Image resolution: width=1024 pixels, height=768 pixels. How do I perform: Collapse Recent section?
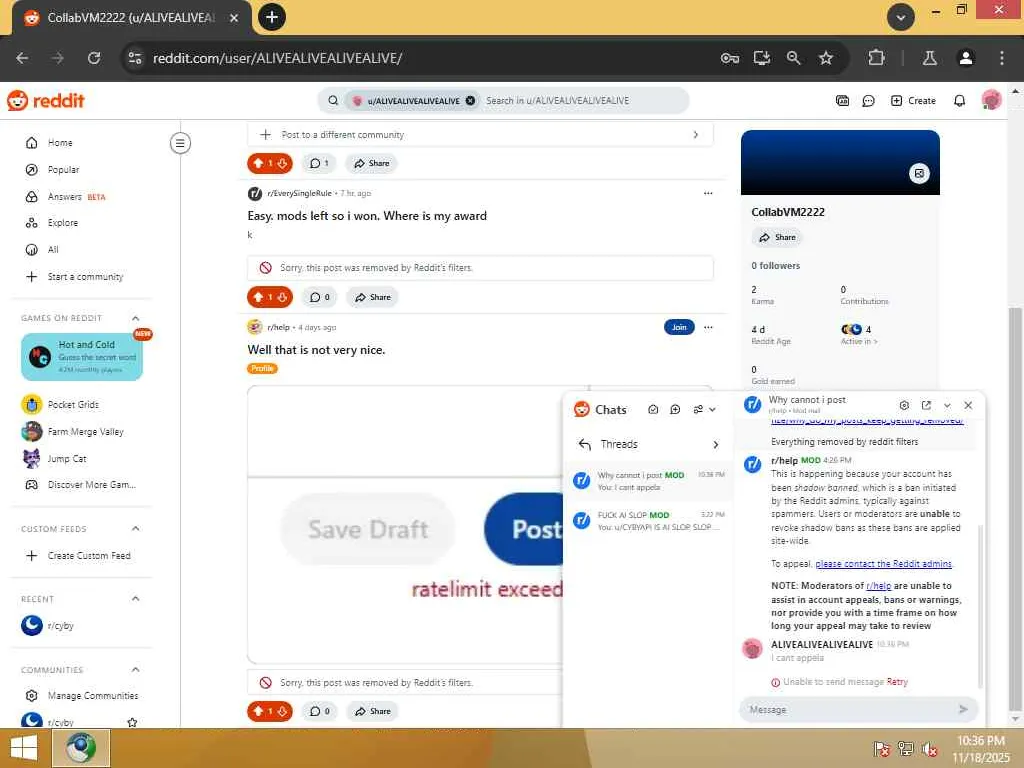135,599
